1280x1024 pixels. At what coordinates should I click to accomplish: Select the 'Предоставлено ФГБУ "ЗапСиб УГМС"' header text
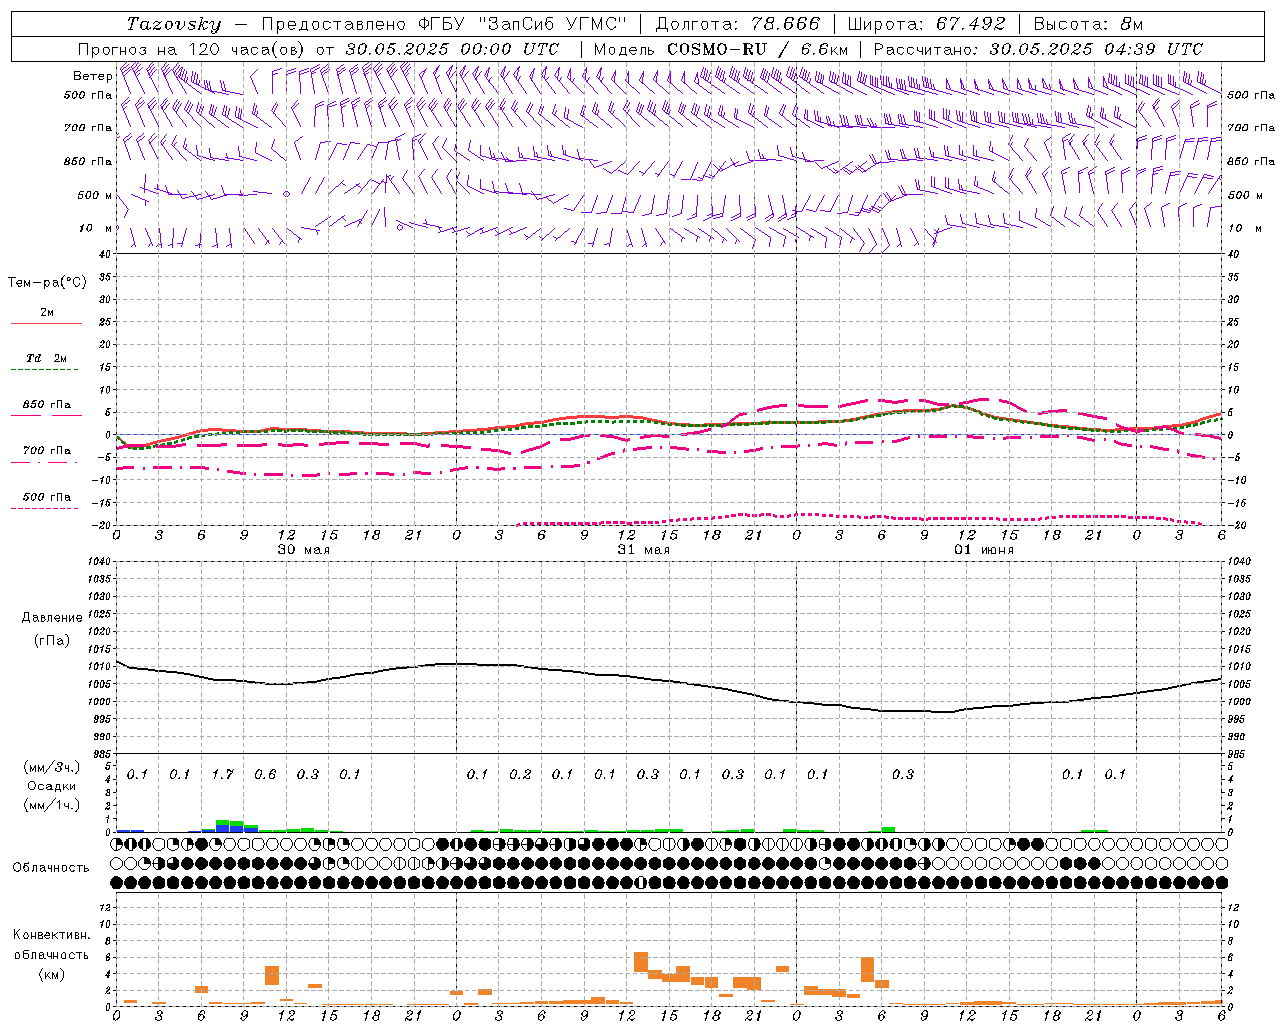(x=444, y=24)
